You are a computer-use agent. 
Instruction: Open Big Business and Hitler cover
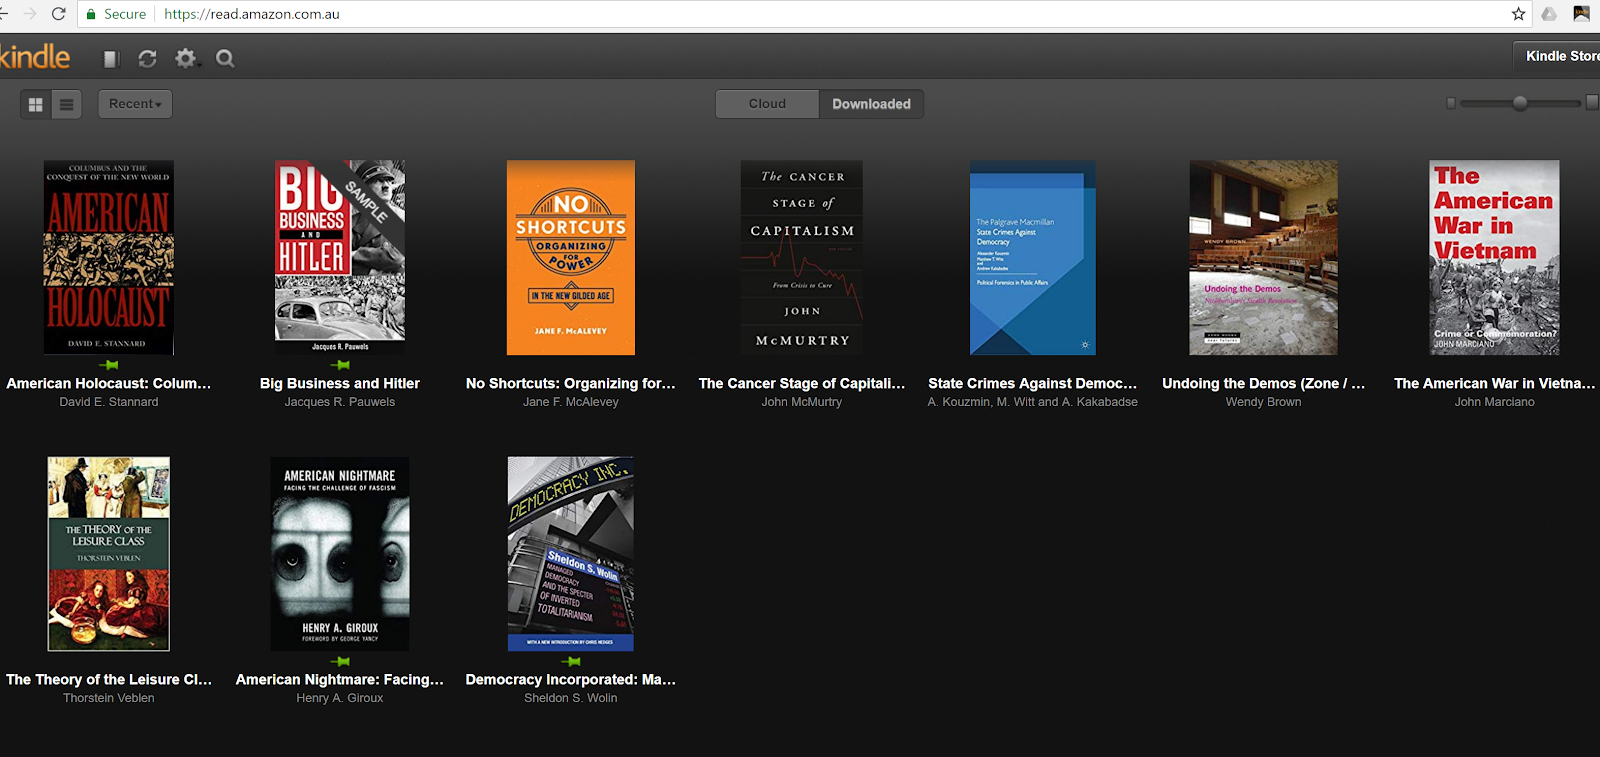coord(340,257)
